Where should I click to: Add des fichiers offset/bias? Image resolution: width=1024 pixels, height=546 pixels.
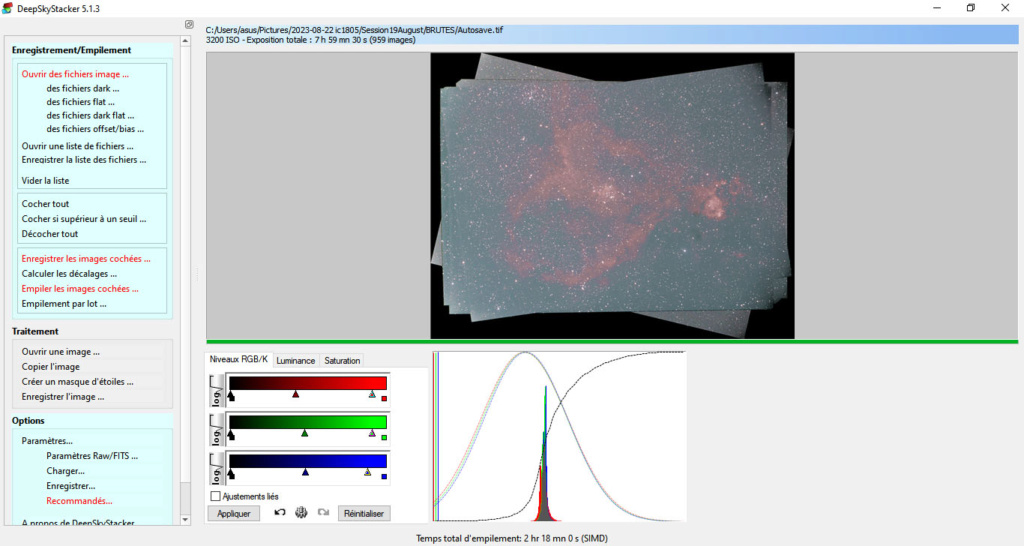coord(95,129)
